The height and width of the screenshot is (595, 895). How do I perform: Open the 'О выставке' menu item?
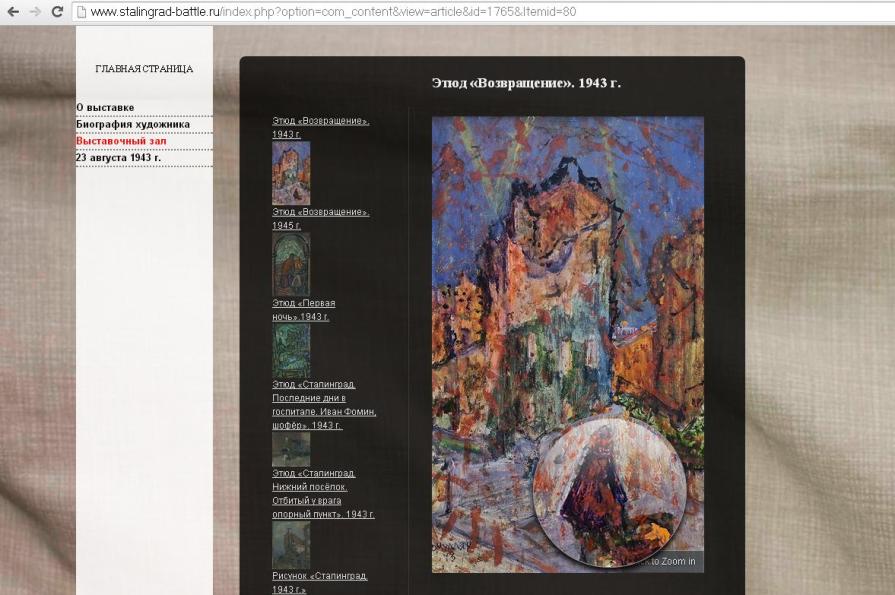click(105, 107)
